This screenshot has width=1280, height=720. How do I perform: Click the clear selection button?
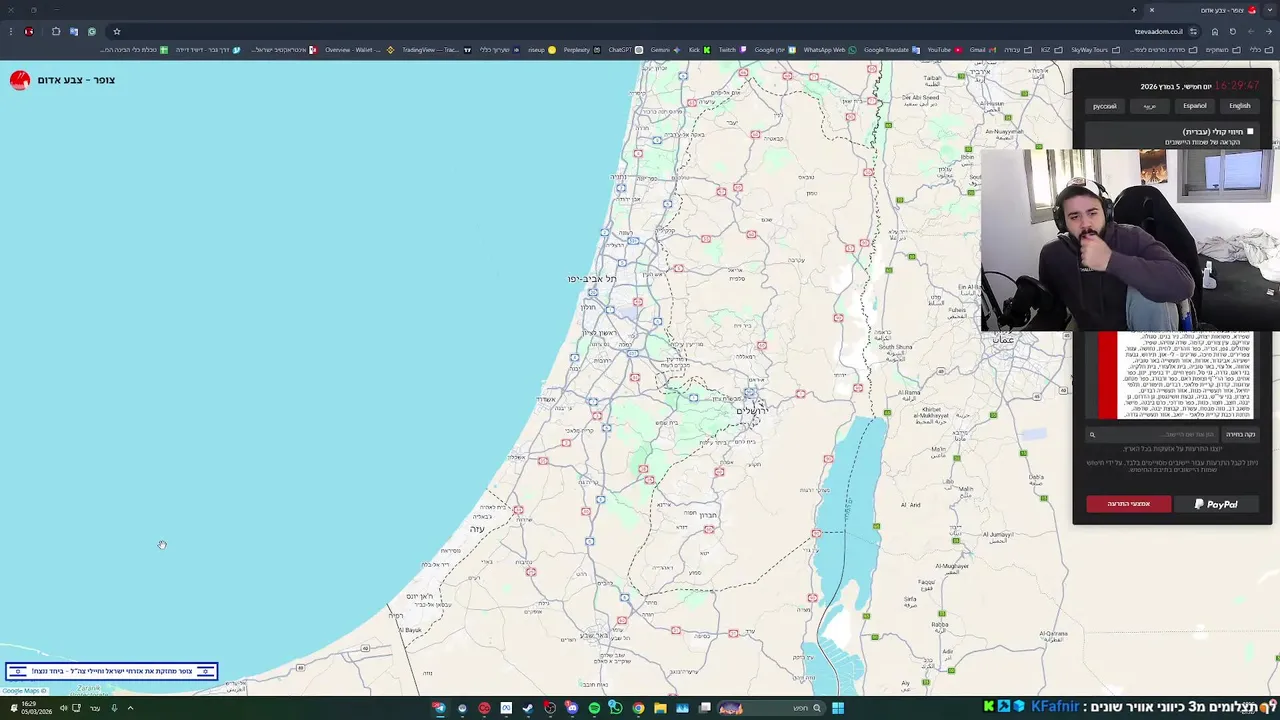point(1240,434)
